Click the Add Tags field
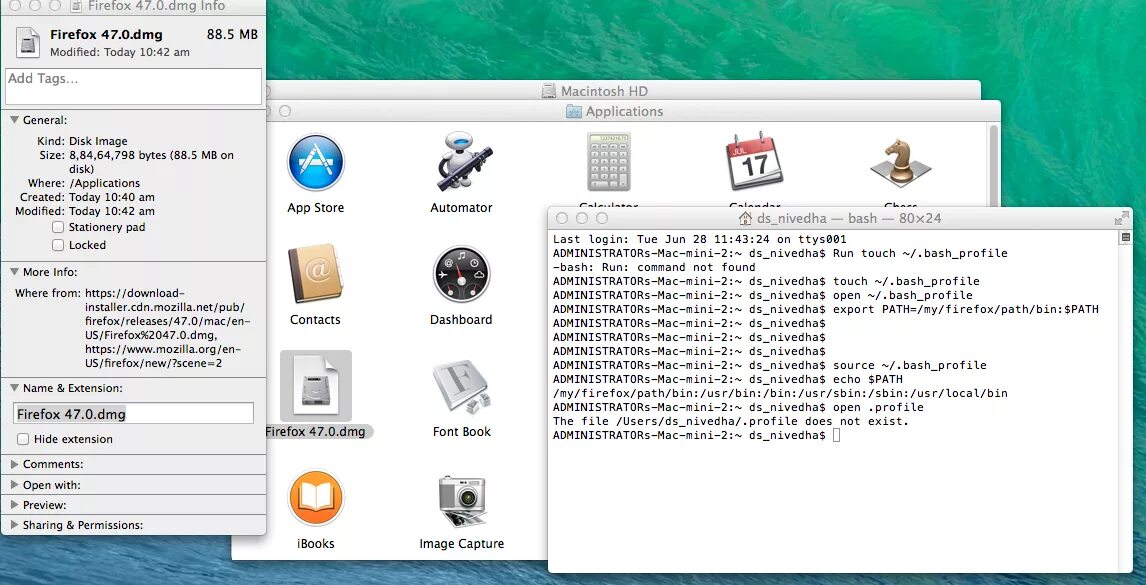The image size is (1146, 585). point(133,86)
